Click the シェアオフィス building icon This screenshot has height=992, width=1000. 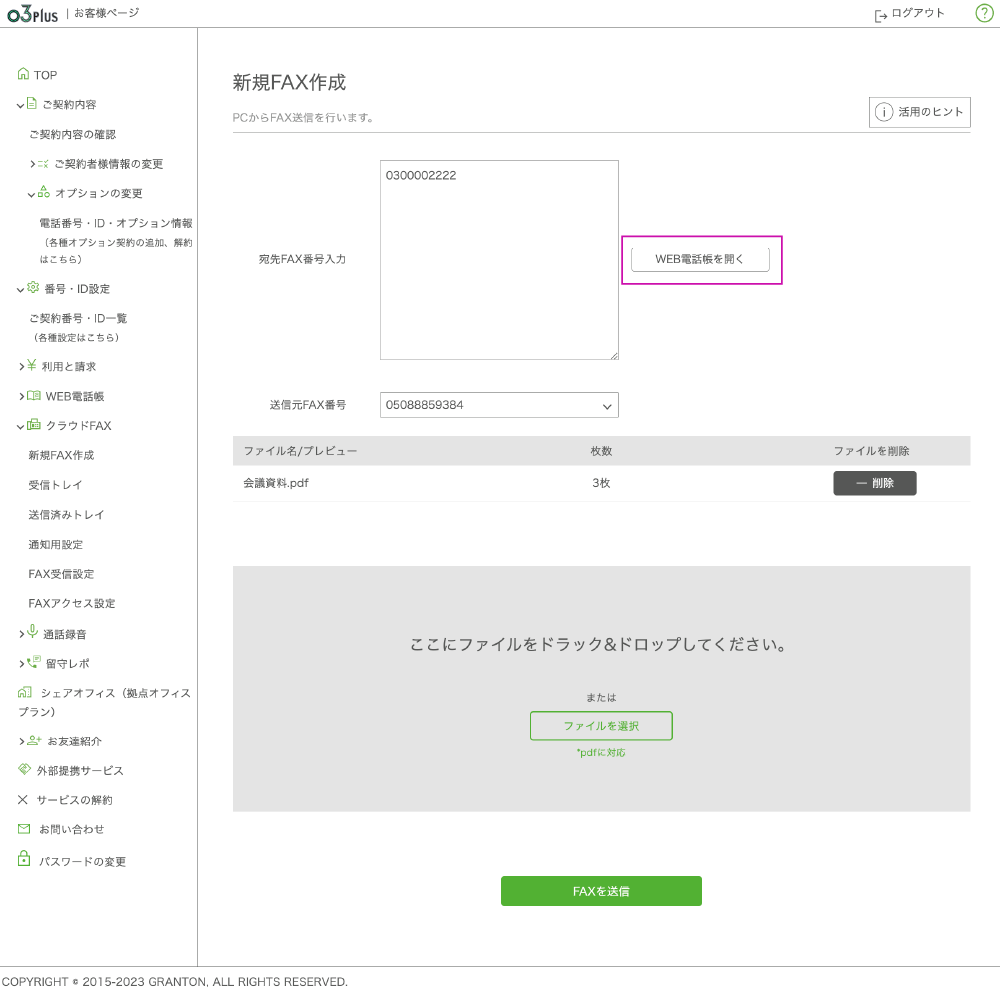(25, 692)
